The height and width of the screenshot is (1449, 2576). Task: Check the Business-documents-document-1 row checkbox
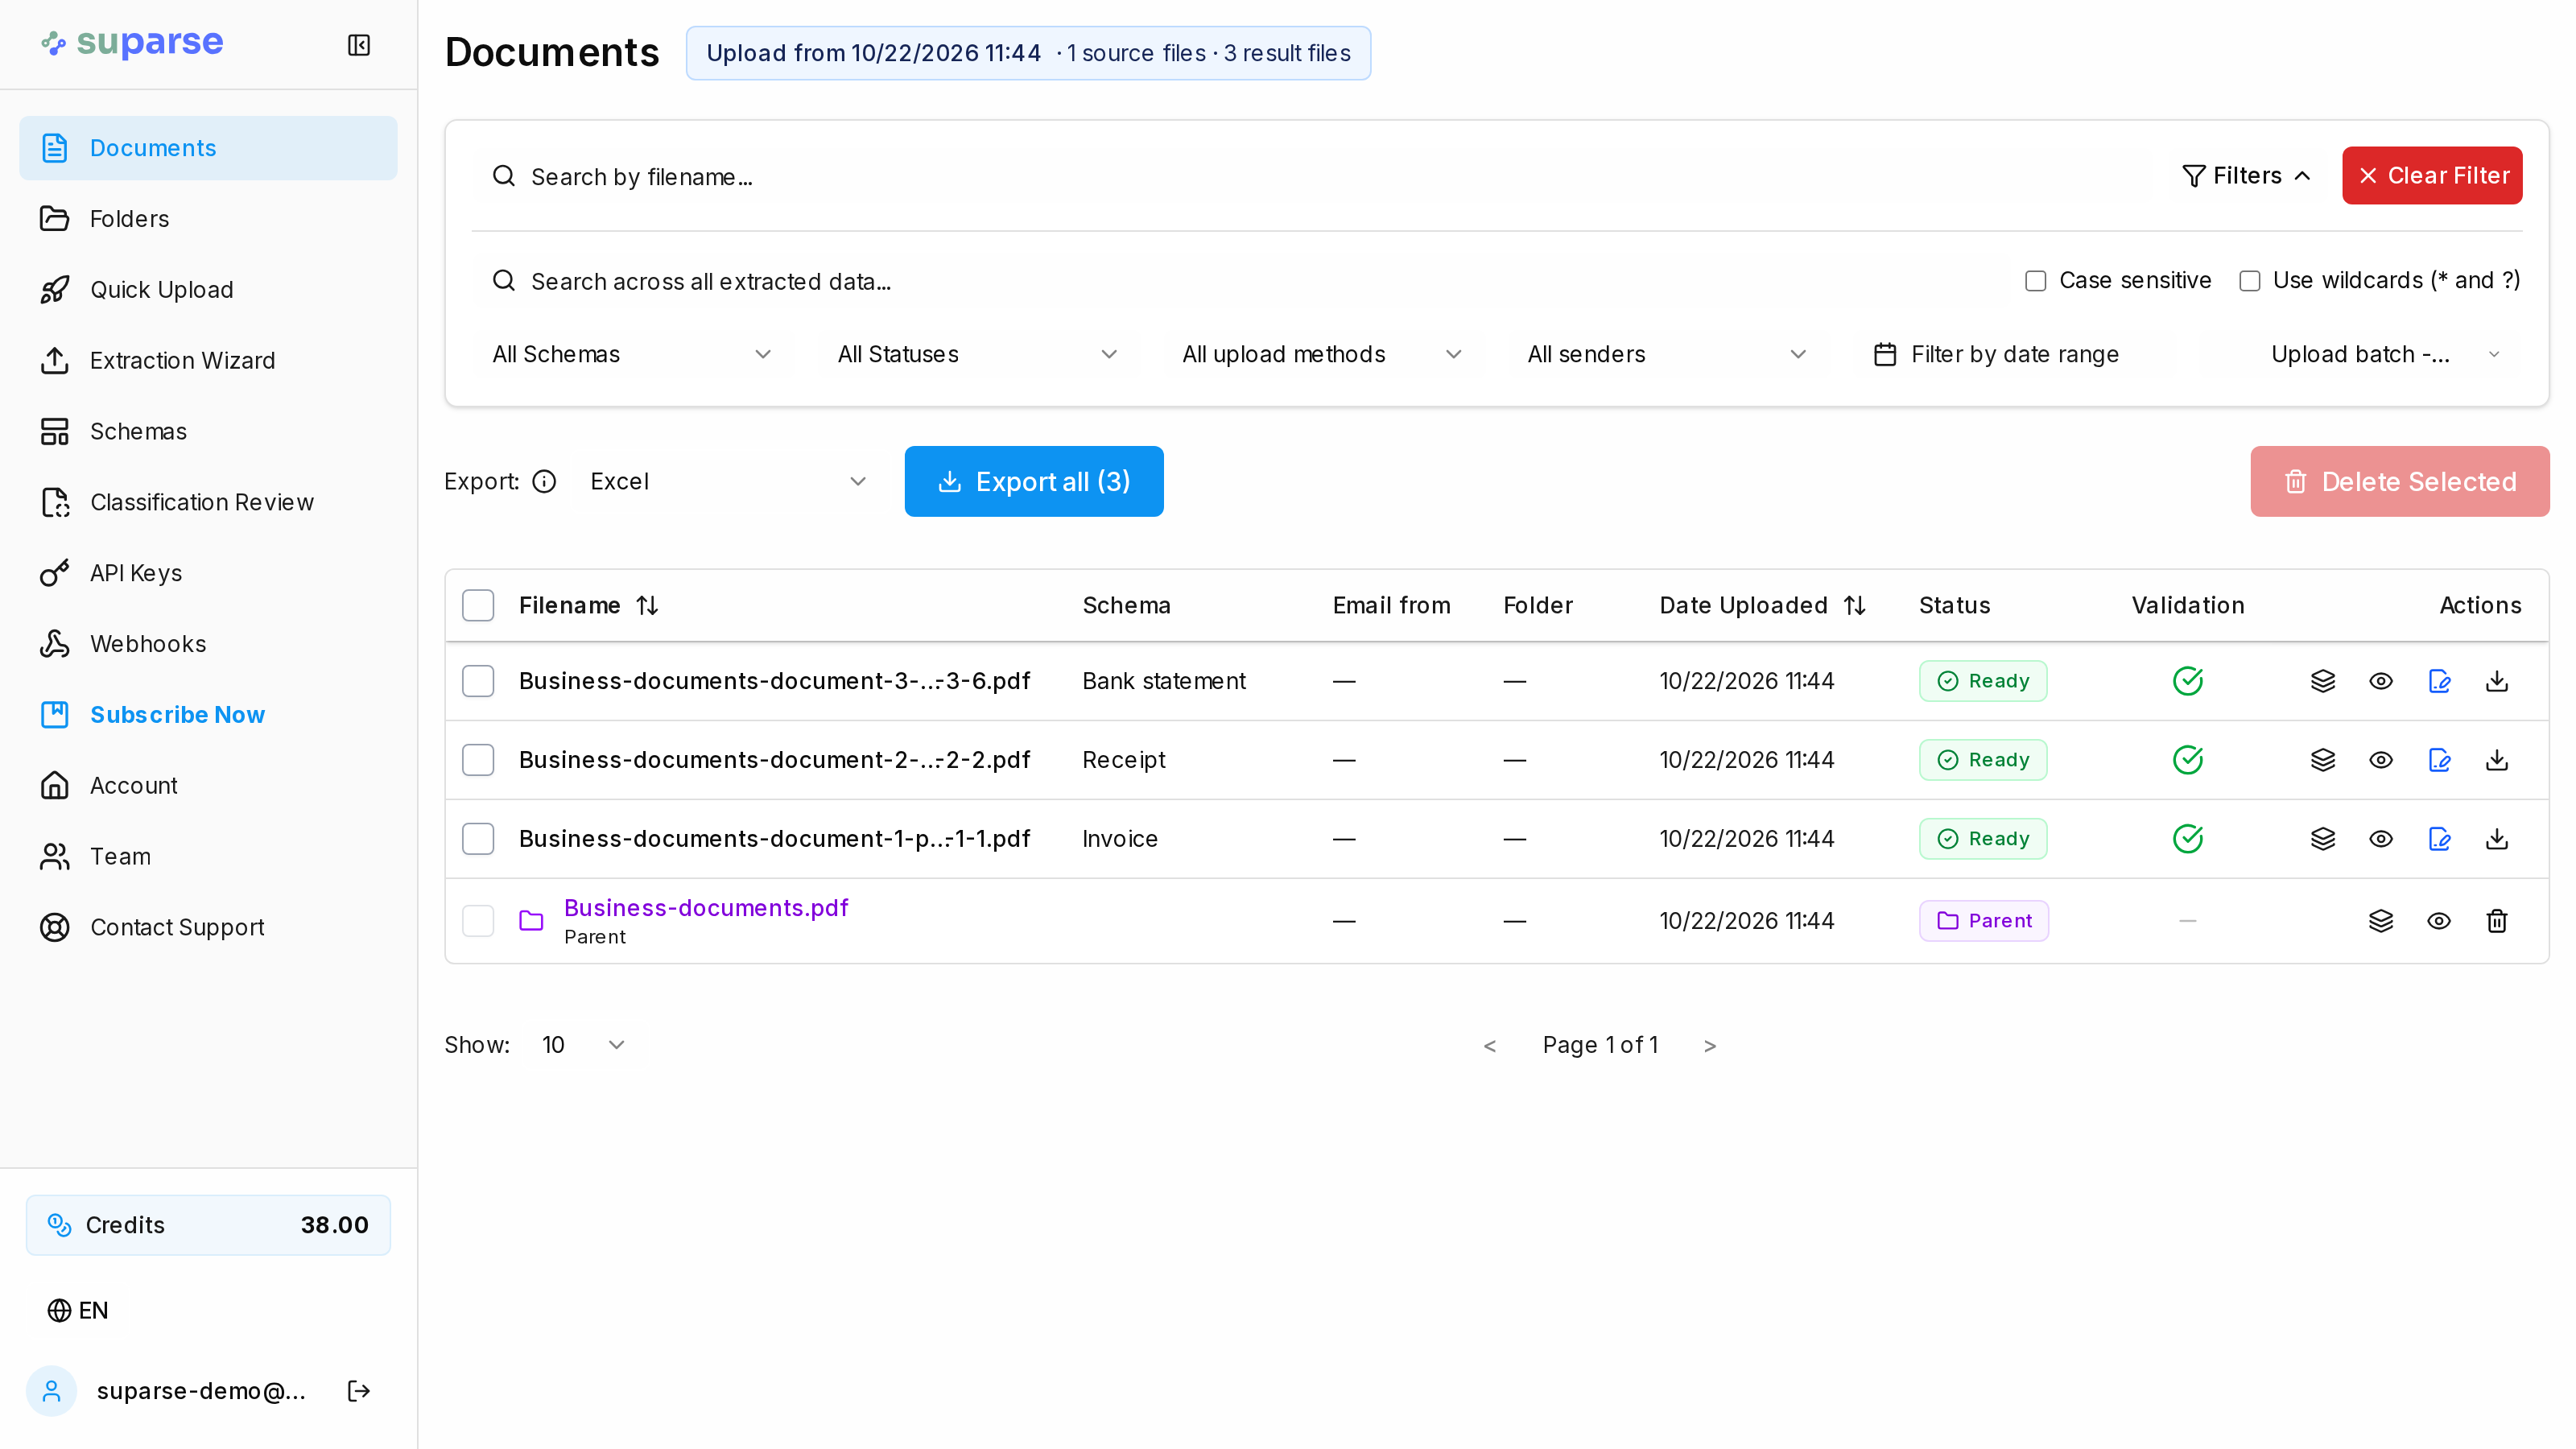coord(478,839)
